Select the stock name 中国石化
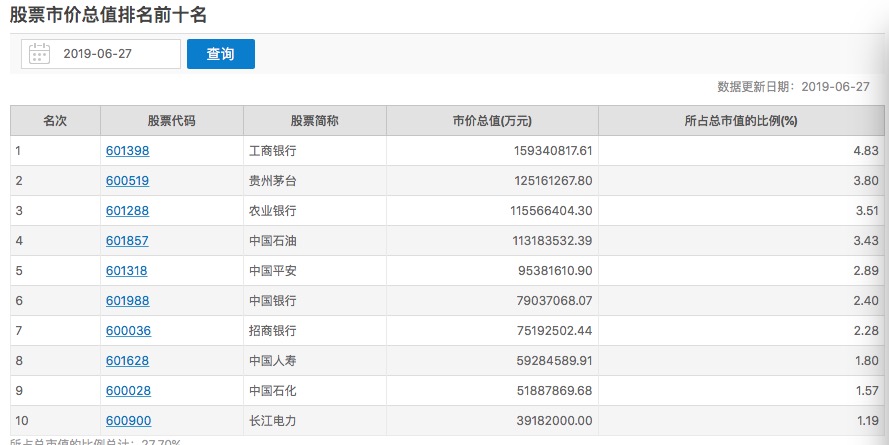The height and width of the screenshot is (445, 889). click(273, 391)
